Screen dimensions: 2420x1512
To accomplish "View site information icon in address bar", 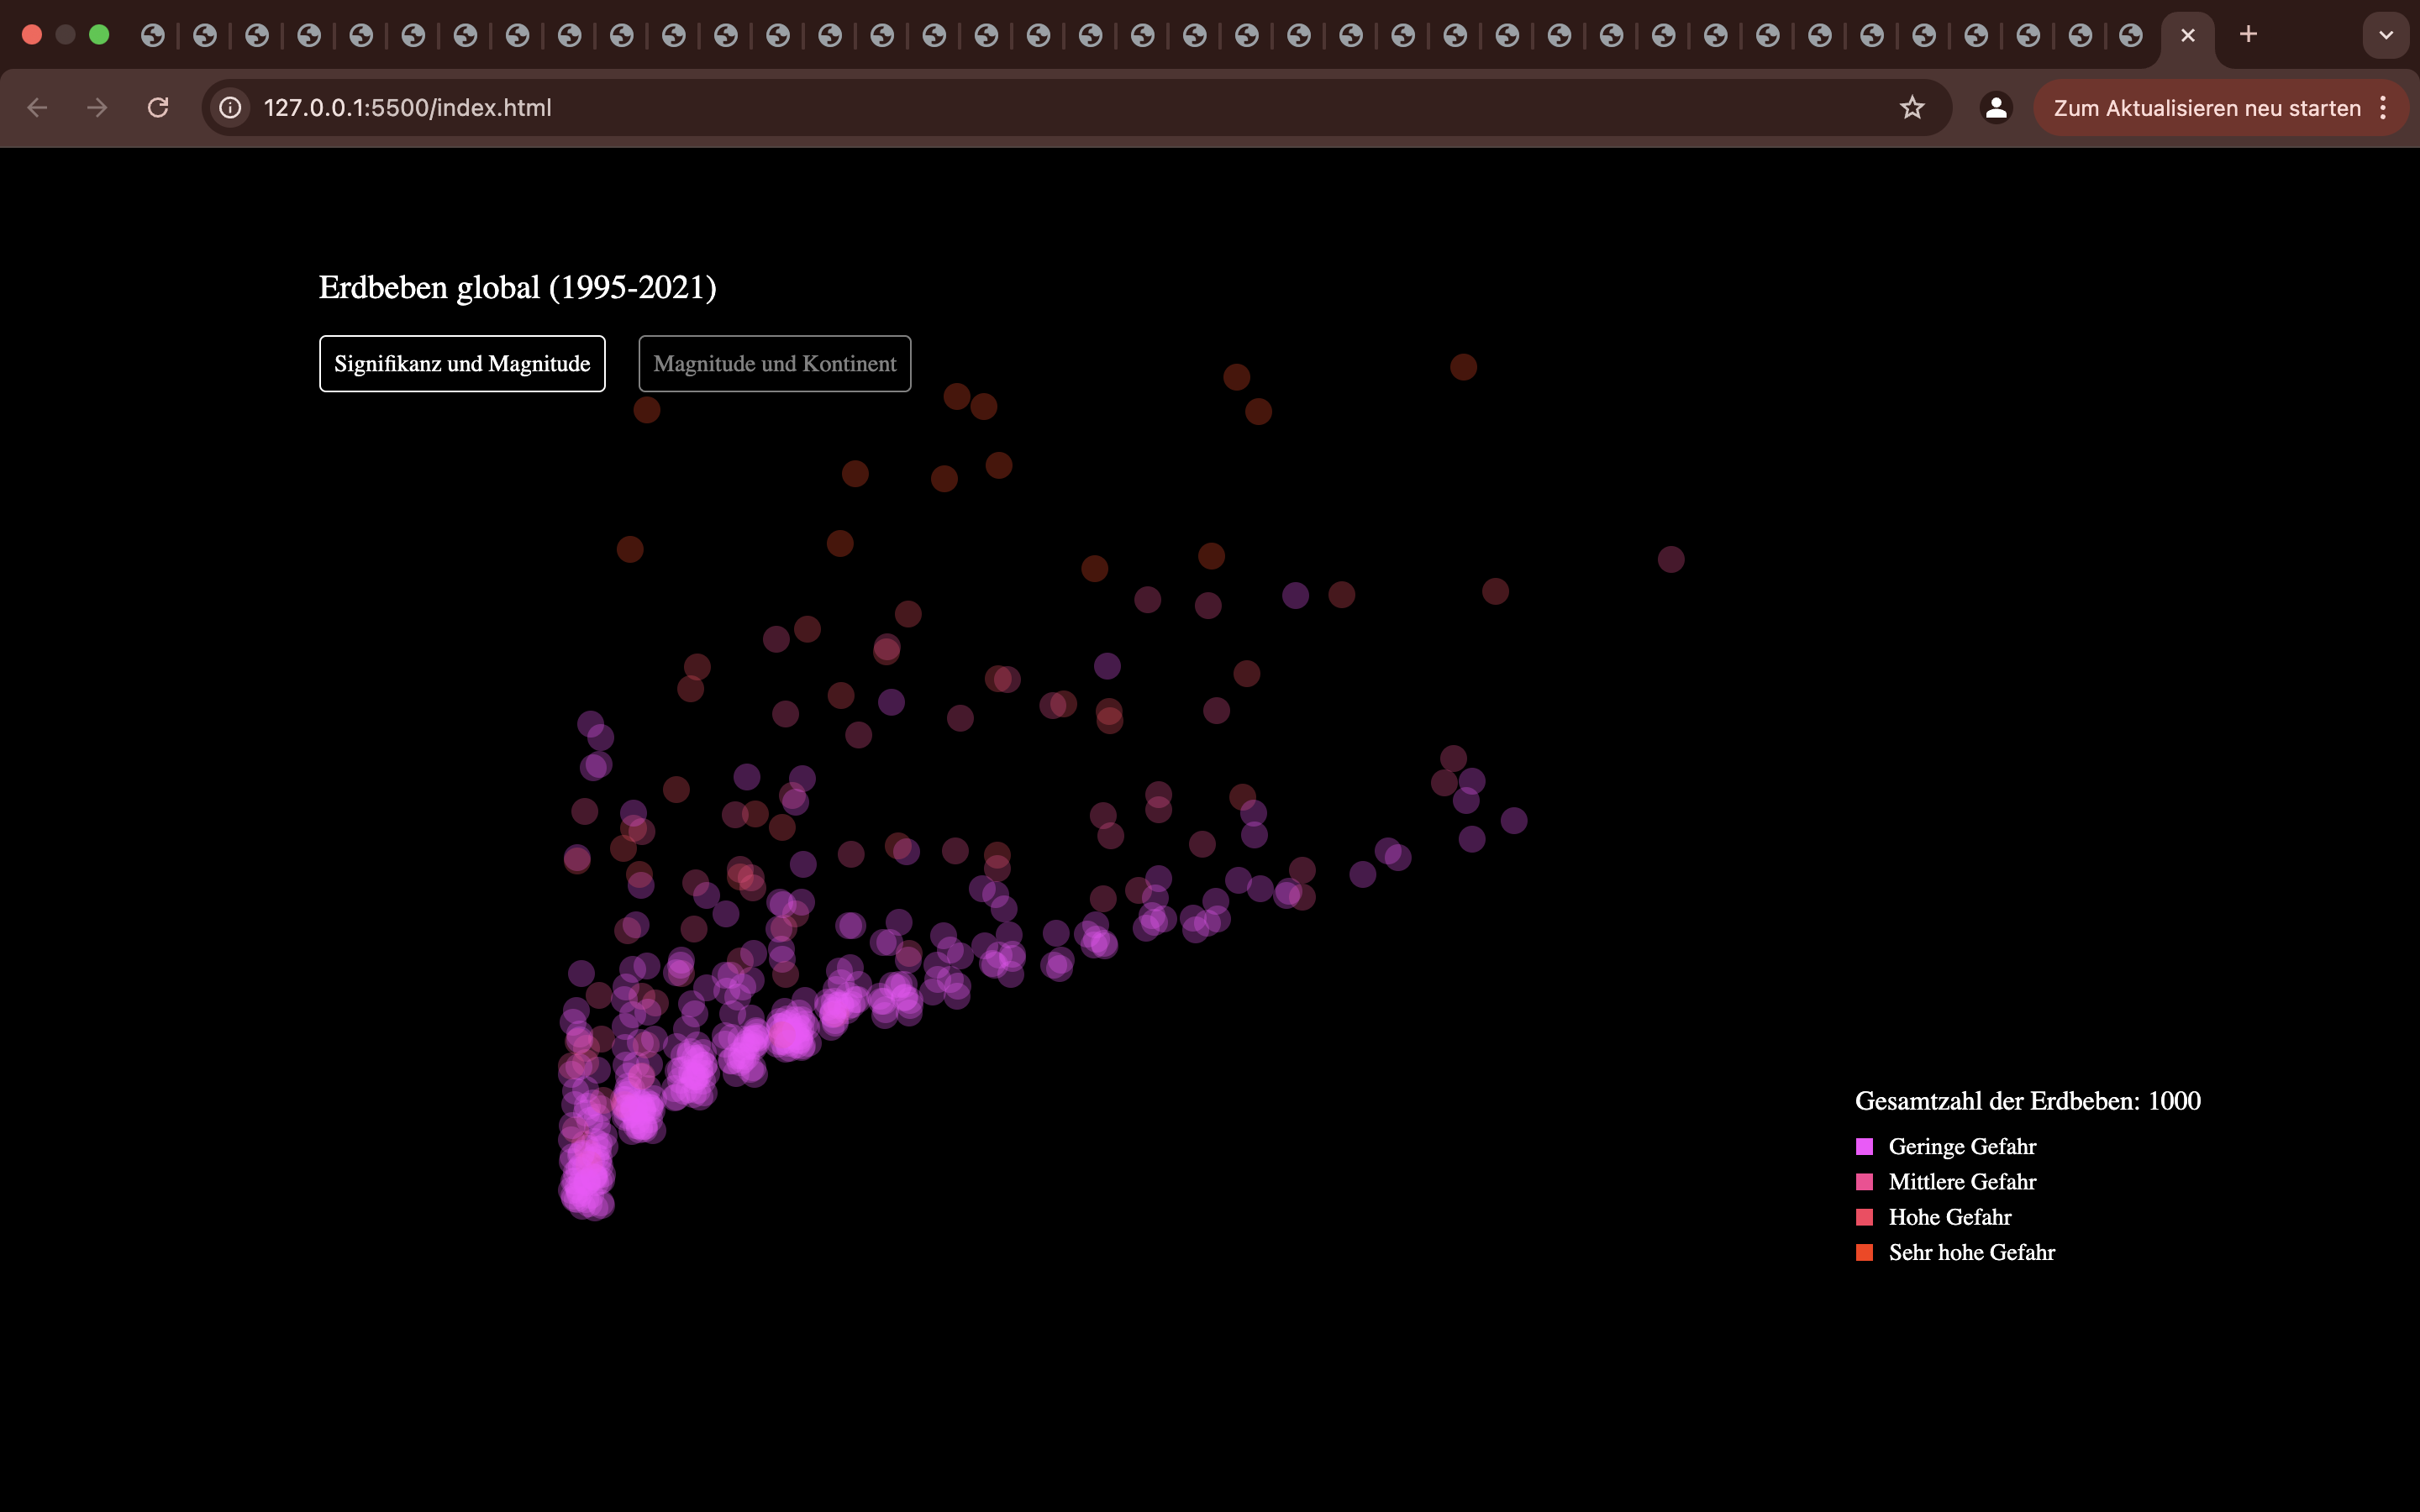I will coord(231,108).
